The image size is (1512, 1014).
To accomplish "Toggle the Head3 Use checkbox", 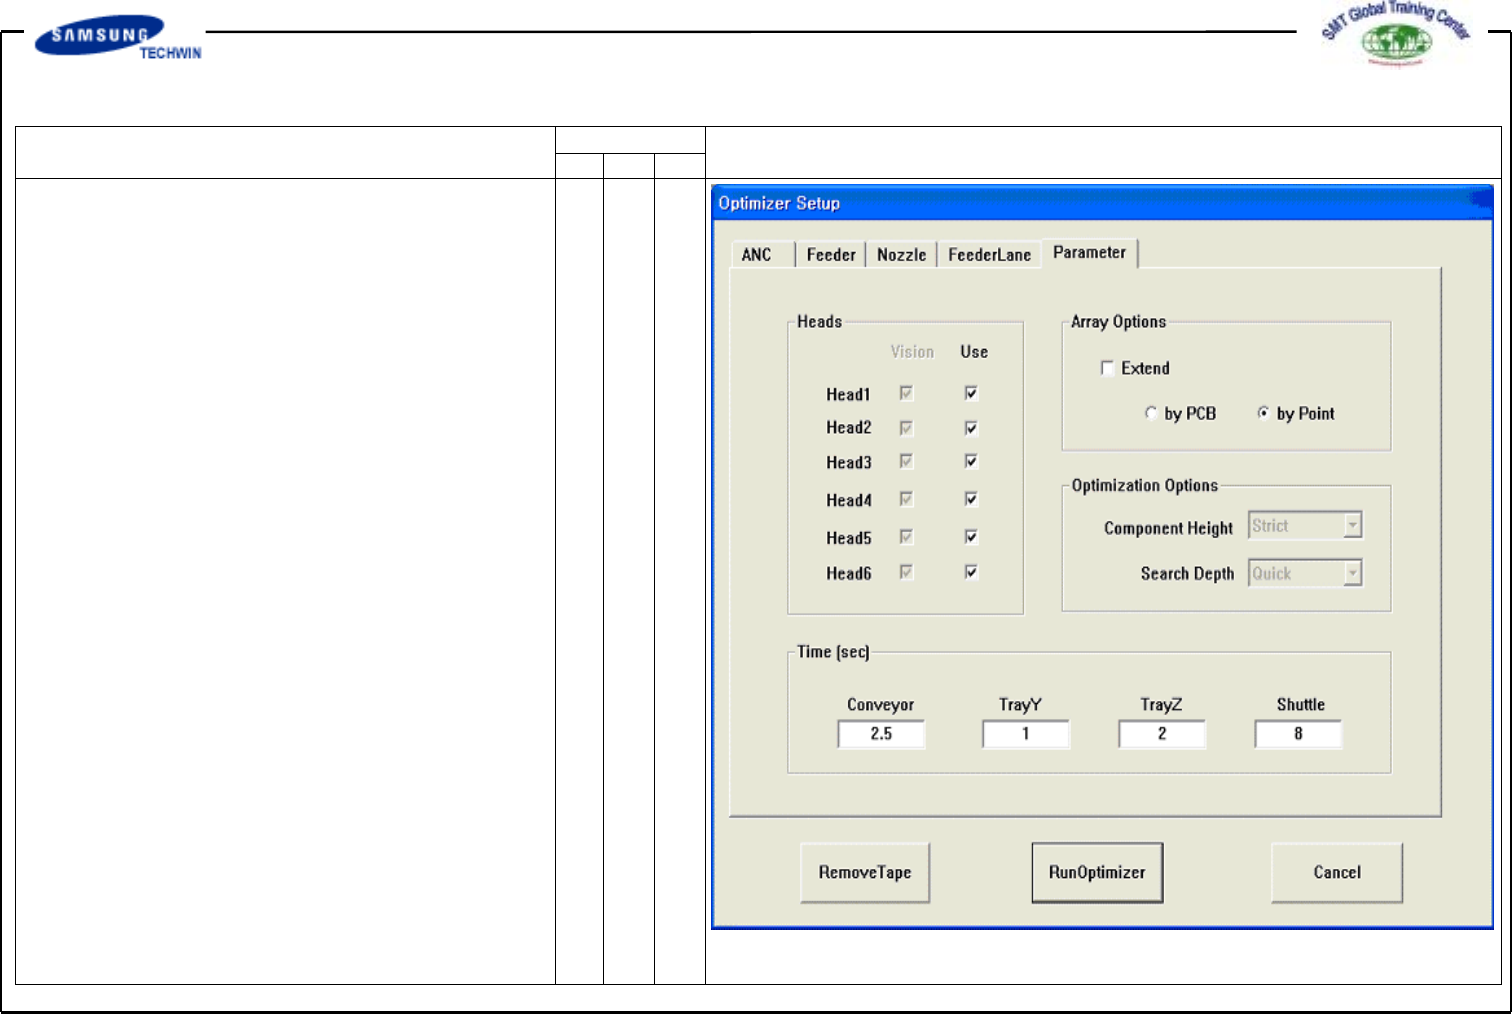I will coord(970,462).
